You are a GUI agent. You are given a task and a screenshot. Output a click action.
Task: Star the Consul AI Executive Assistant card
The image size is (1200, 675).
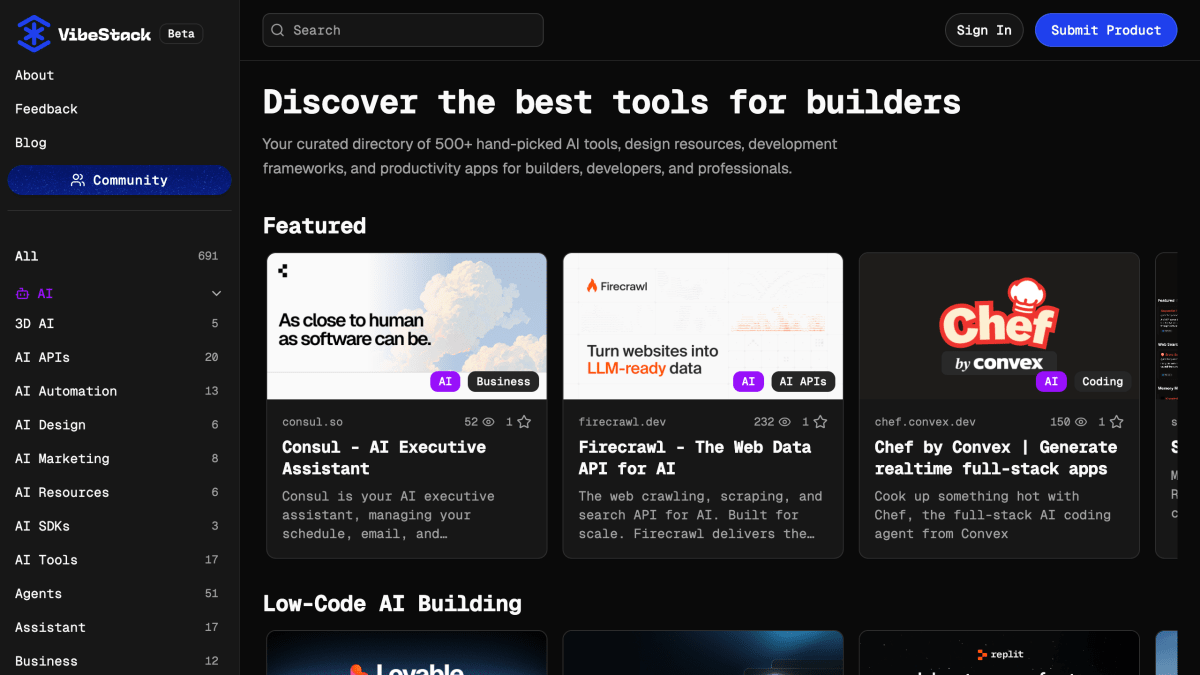click(523, 422)
